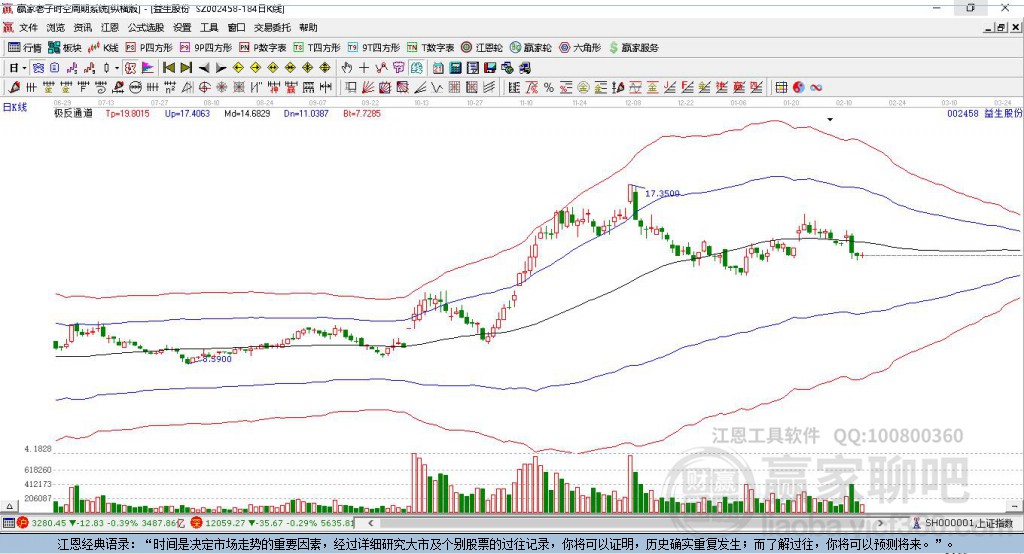1024x554 pixels.
Task: Open the 设置 menu
Action: [x=182, y=27]
